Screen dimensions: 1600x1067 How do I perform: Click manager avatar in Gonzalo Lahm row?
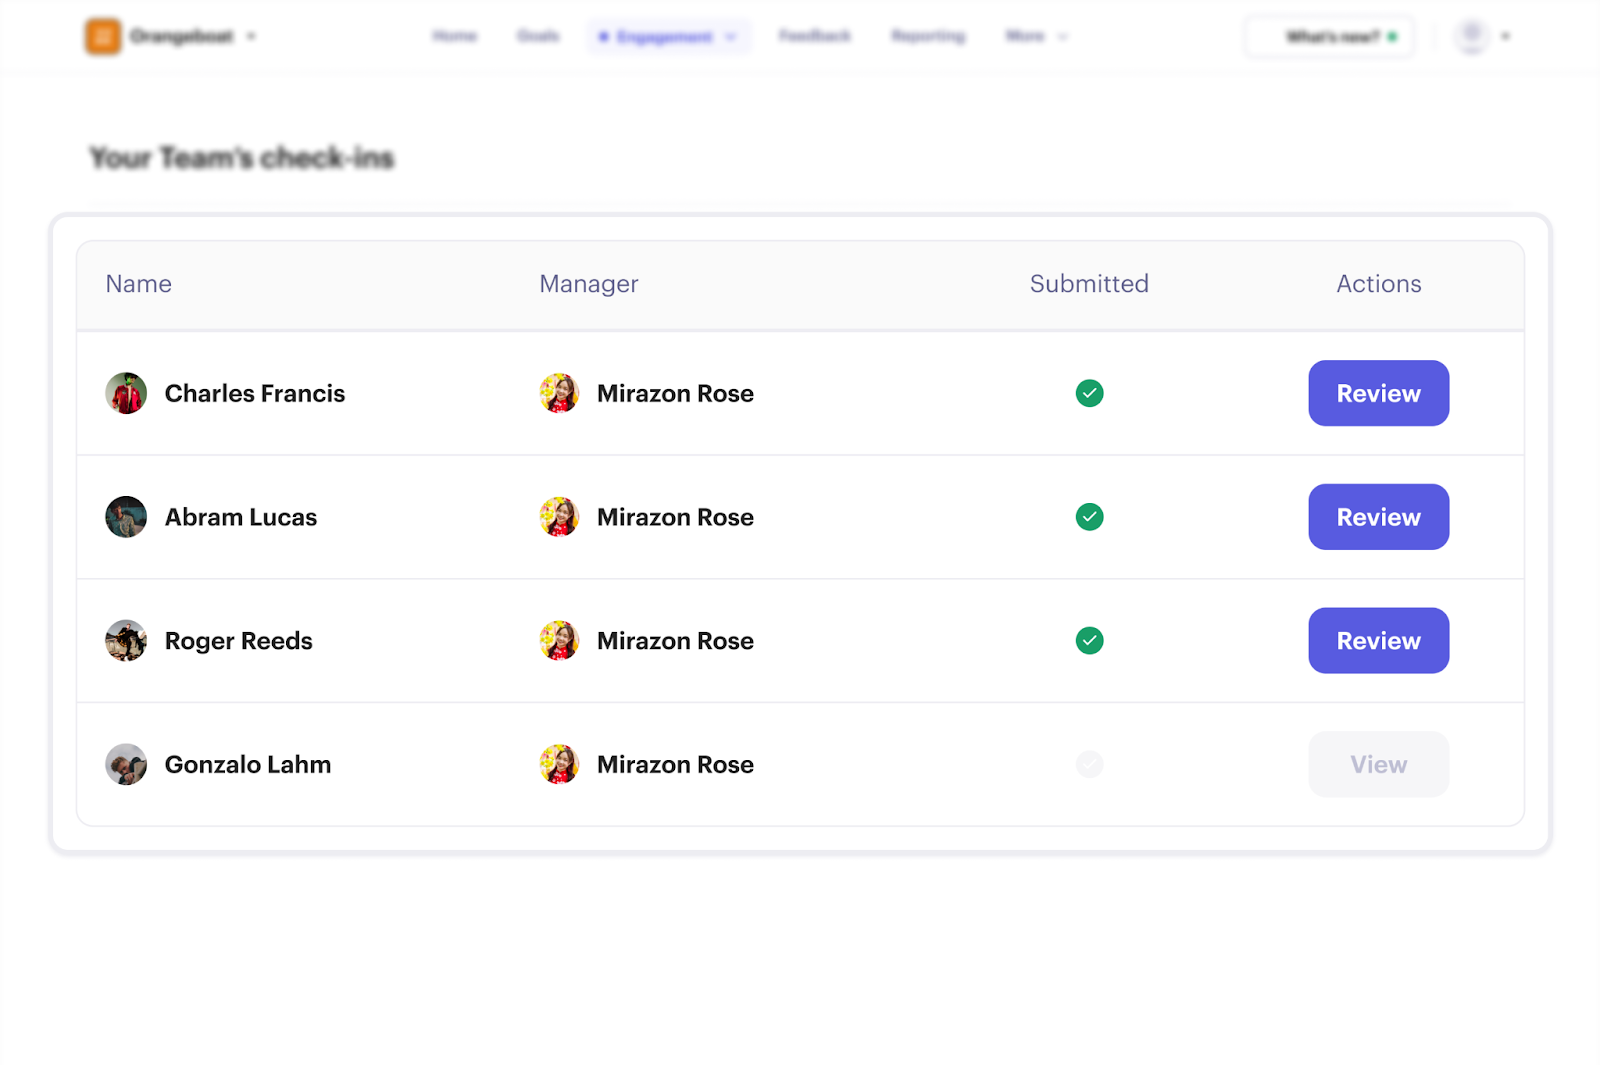pos(559,764)
